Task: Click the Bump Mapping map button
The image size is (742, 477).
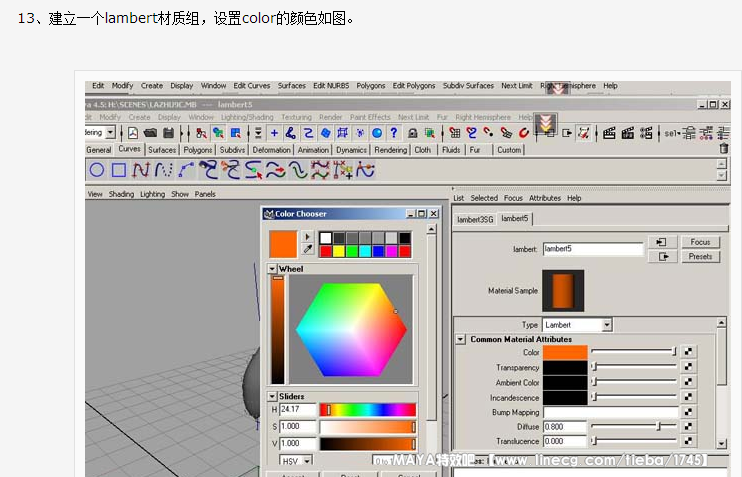Action: pos(688,412)
